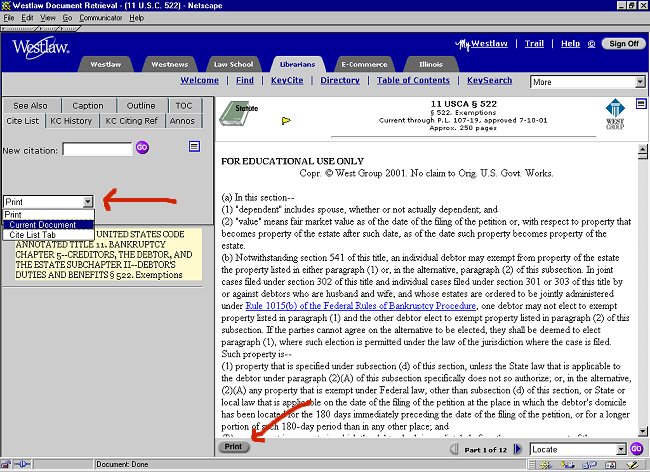Switch to the E-Commerce tab
The height and width of the screenshot is (472, 650).
(x=364, y=64)
